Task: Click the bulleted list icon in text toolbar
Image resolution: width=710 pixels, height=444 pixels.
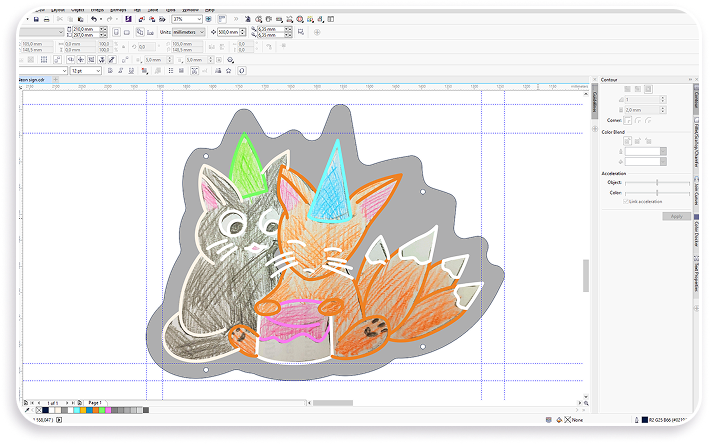Action: click(x=171, y=71)
